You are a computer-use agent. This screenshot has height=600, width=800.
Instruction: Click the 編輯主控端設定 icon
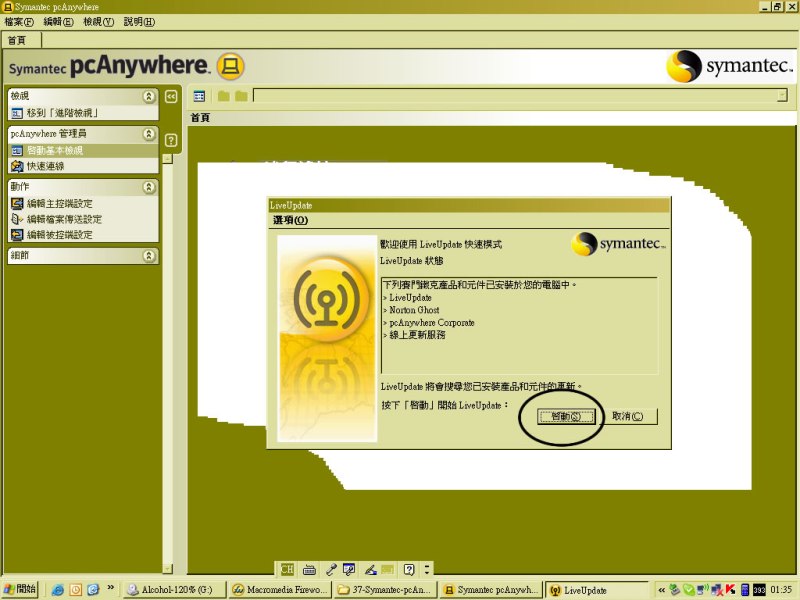click(17, 204)
